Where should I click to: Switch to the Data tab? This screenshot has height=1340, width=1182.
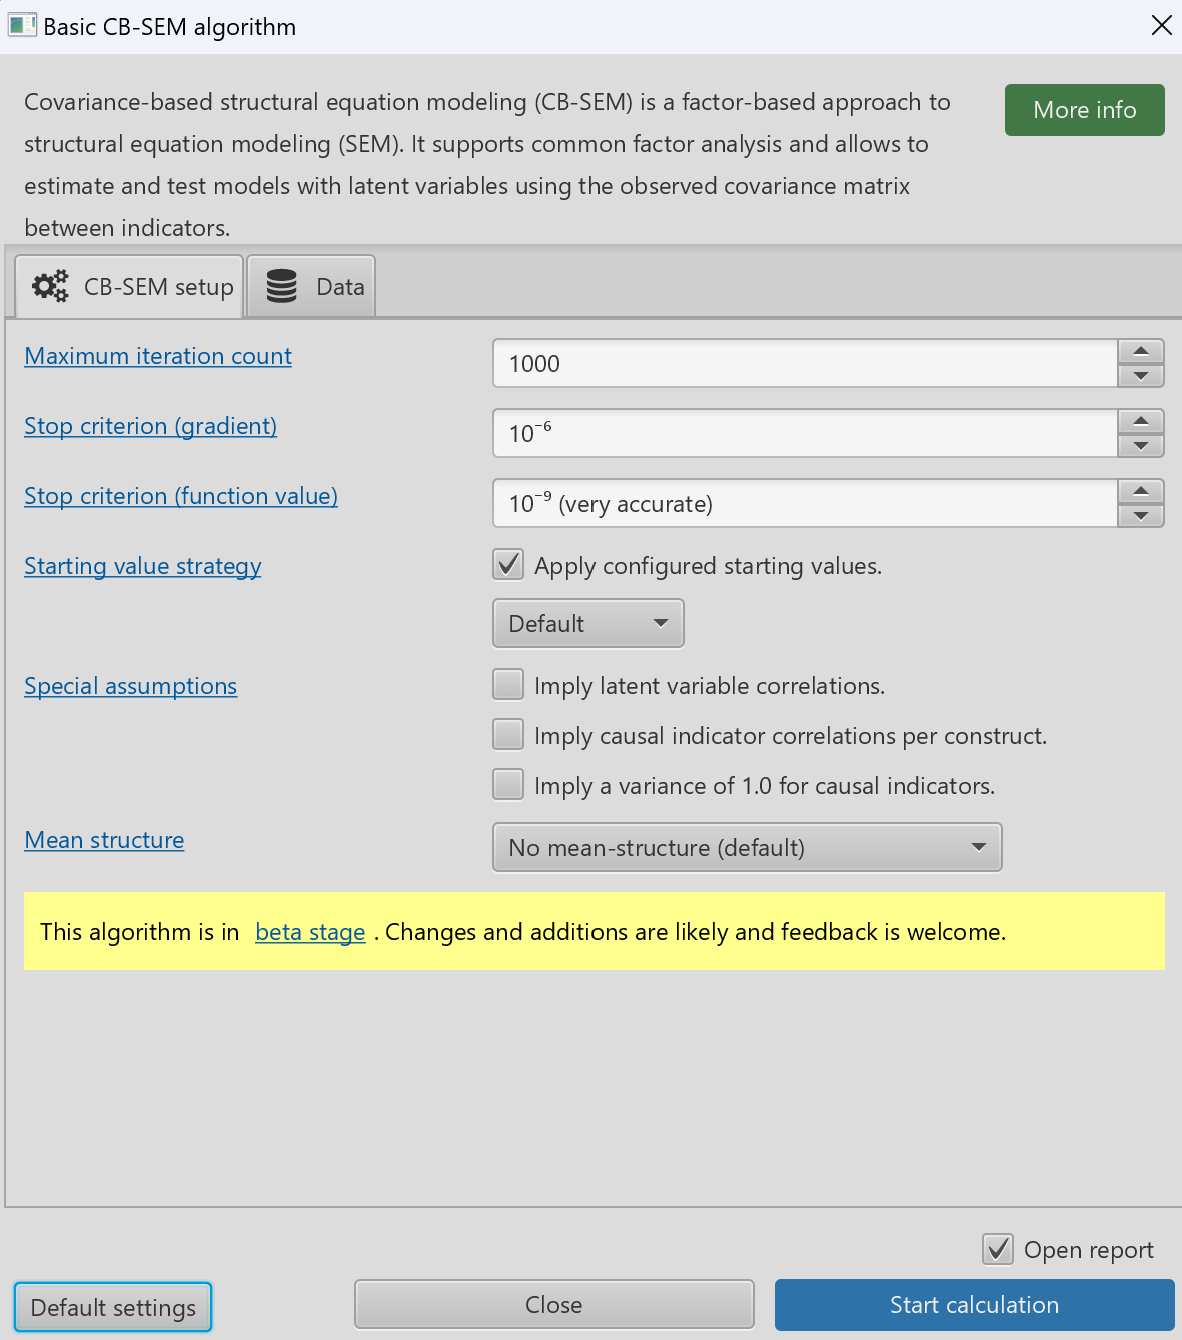[x=311, y=287]
